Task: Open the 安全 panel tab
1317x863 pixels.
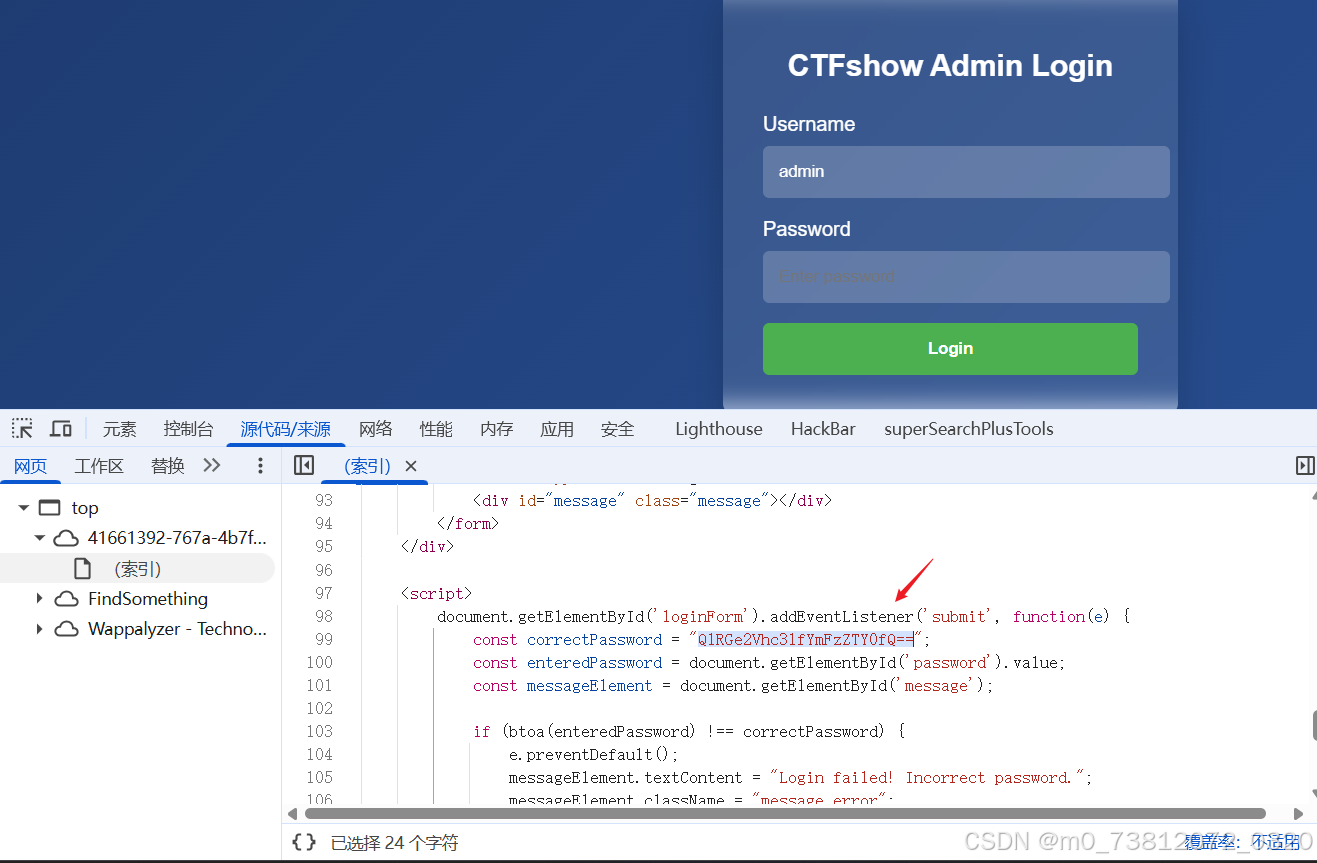Action: click(x=617, y=429)
